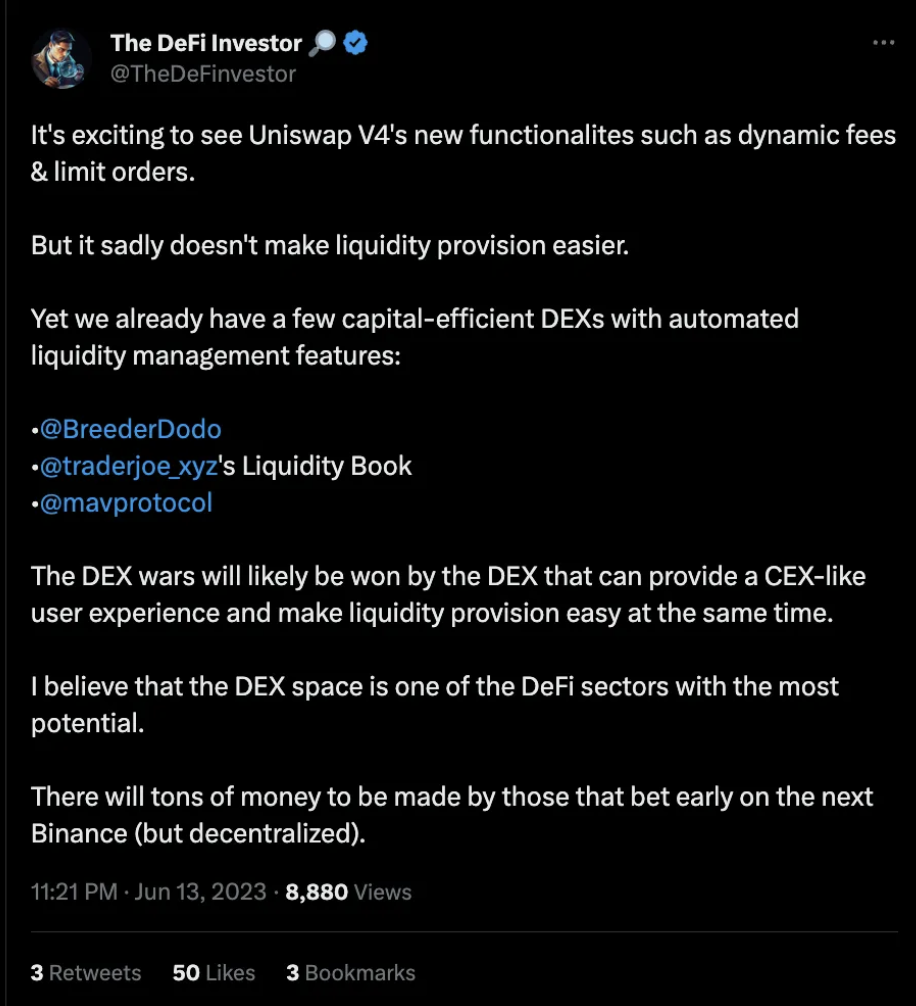Open the three-dot more options menu
Screen dimensions: 916x1006
tap(883, 43)
